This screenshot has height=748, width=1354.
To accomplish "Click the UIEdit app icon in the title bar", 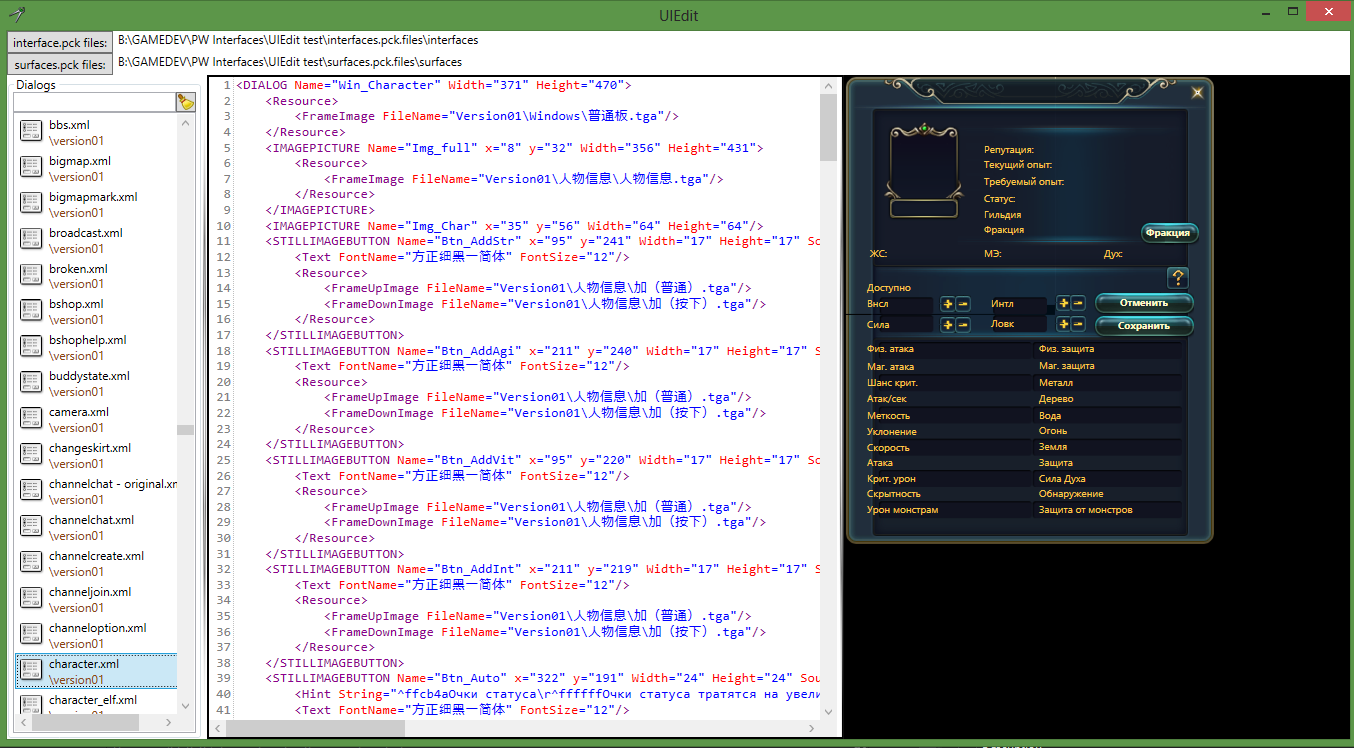I will click(16, 14).
